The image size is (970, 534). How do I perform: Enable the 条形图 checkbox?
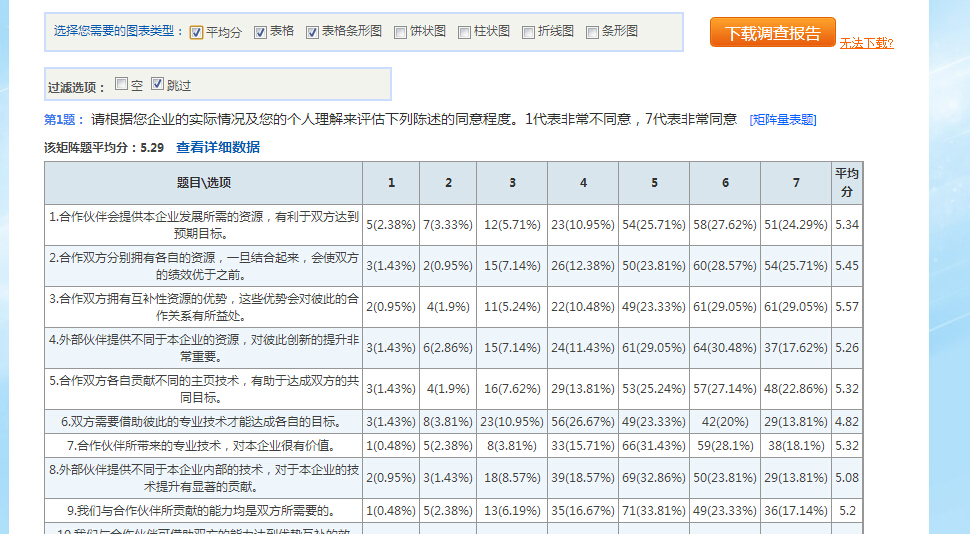(593, 32)
